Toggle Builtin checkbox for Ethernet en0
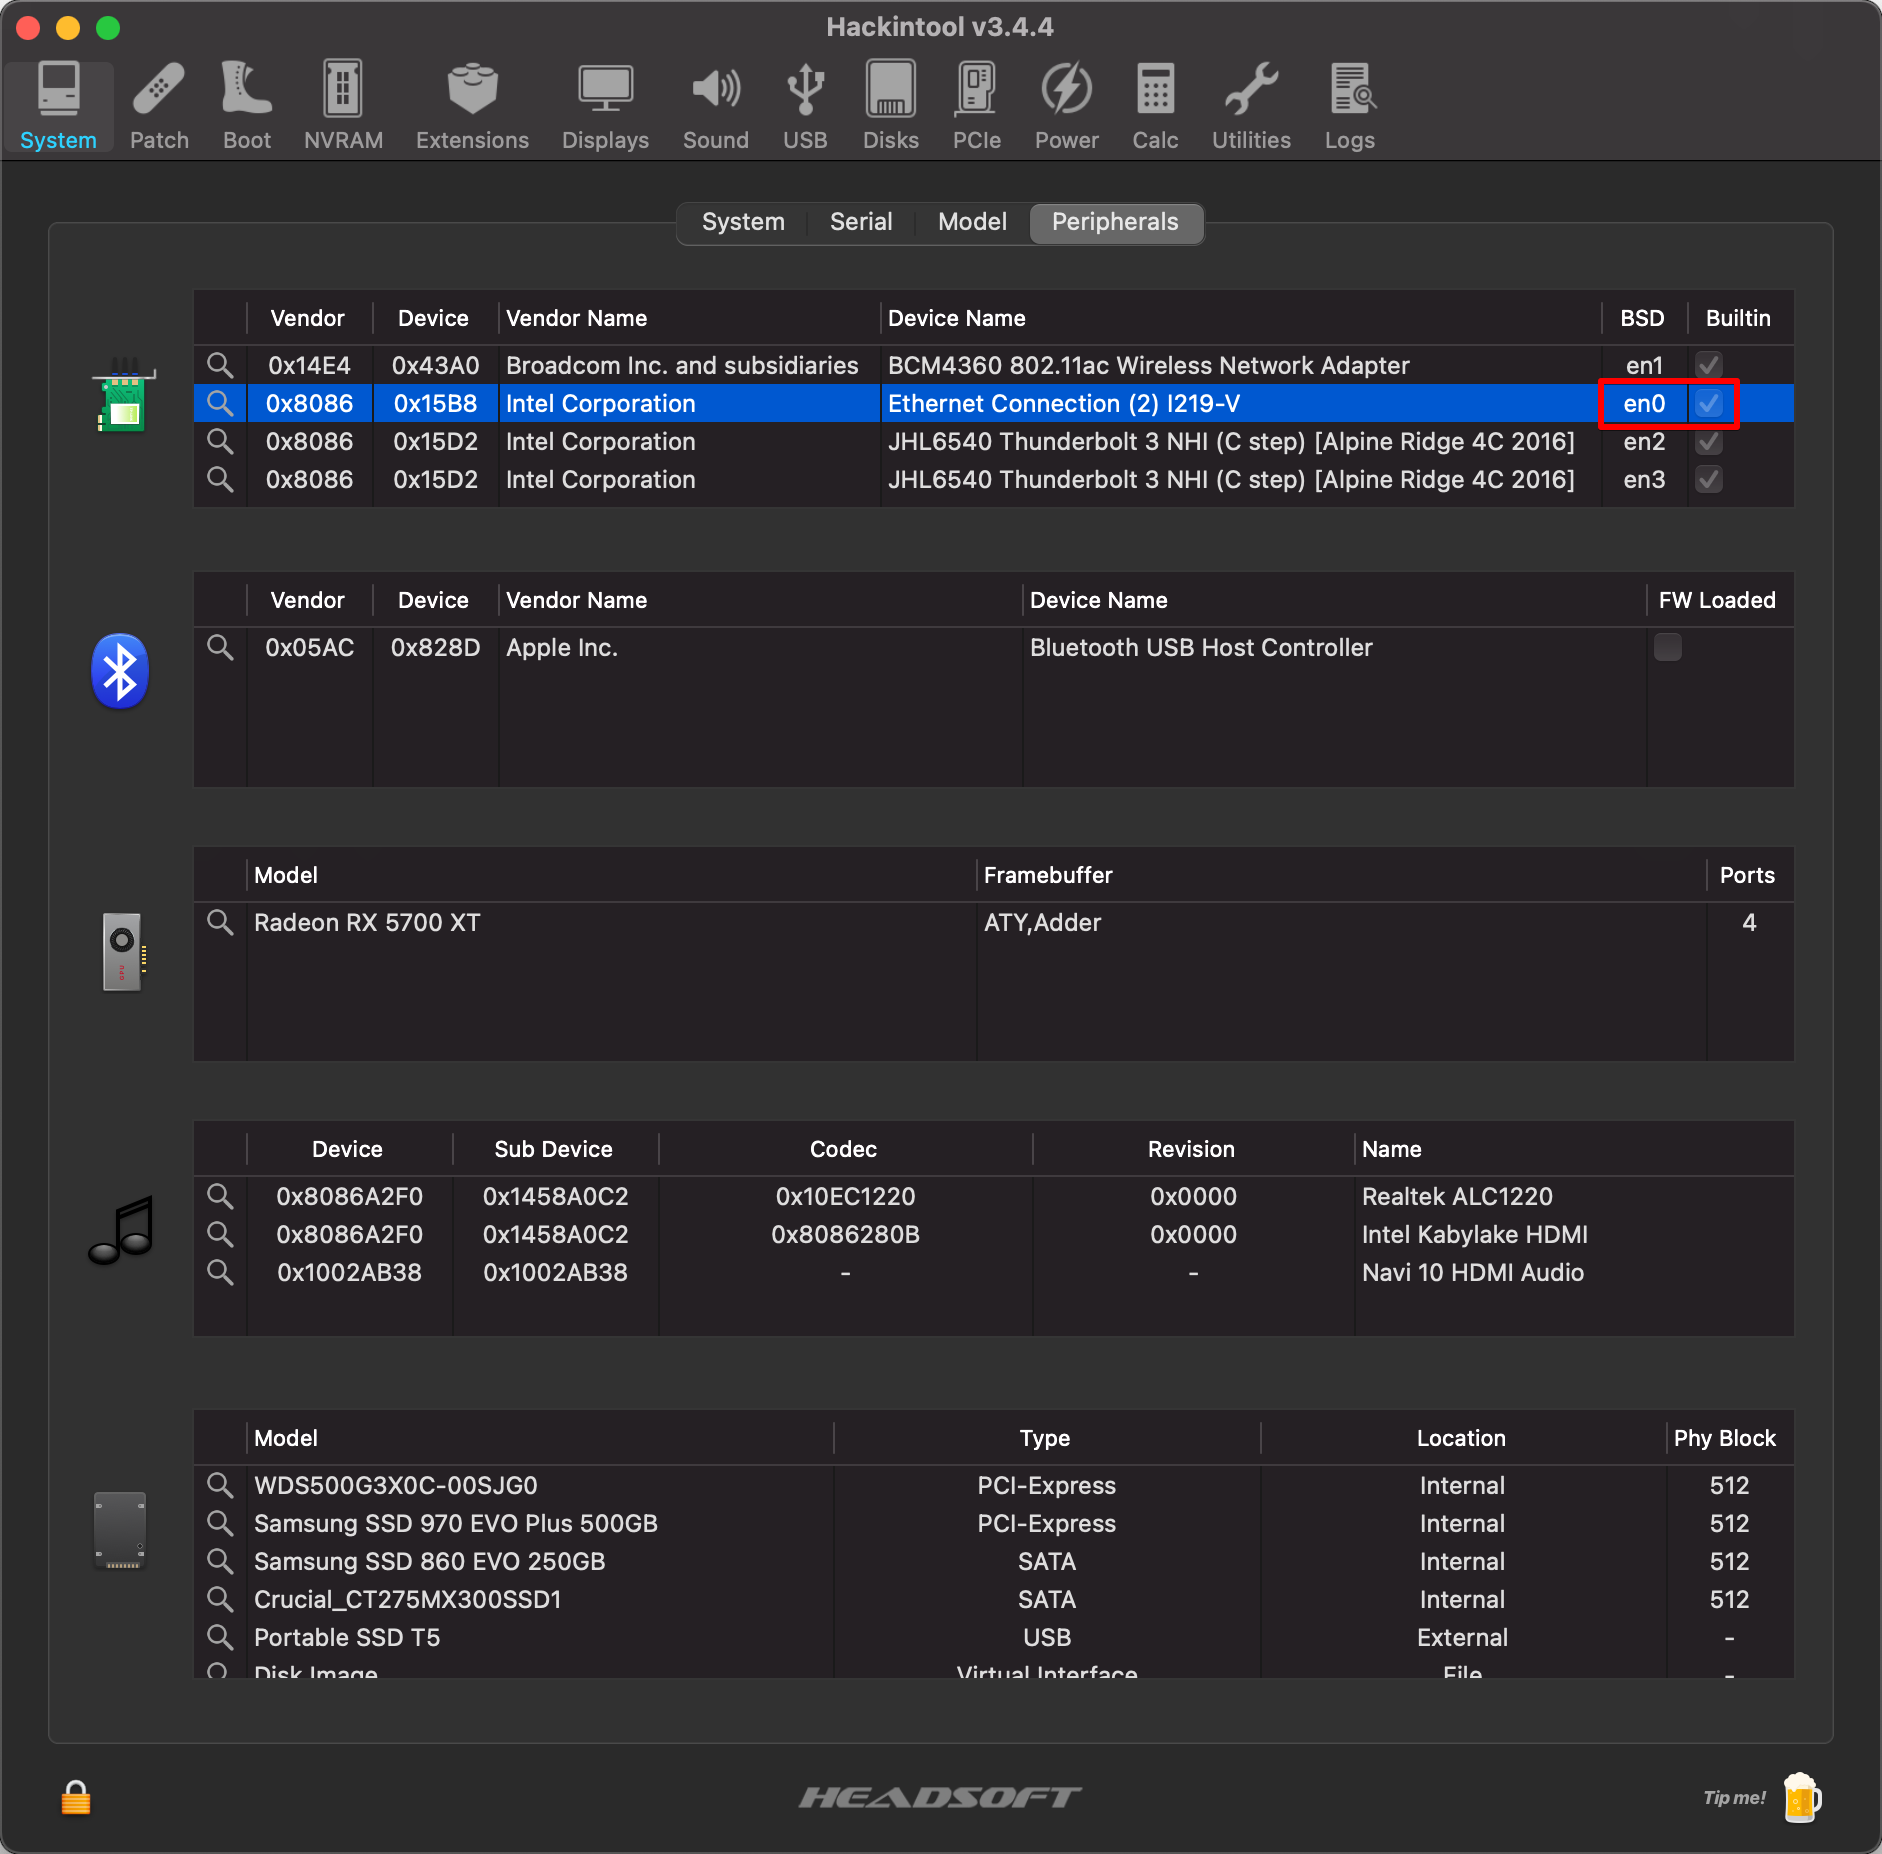The image size is (1882, 1854). click(x=1709, y=403)
